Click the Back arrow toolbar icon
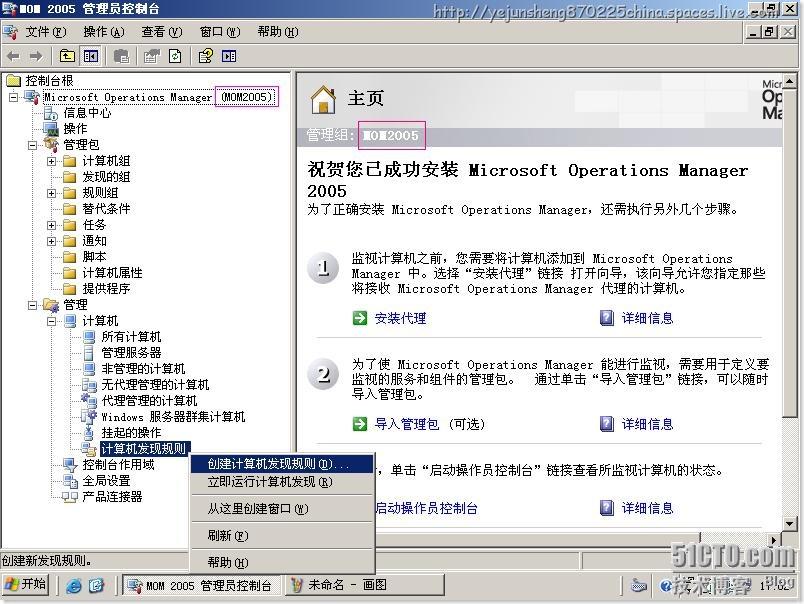This screenshot has height=604, width=804. point(14,56)
